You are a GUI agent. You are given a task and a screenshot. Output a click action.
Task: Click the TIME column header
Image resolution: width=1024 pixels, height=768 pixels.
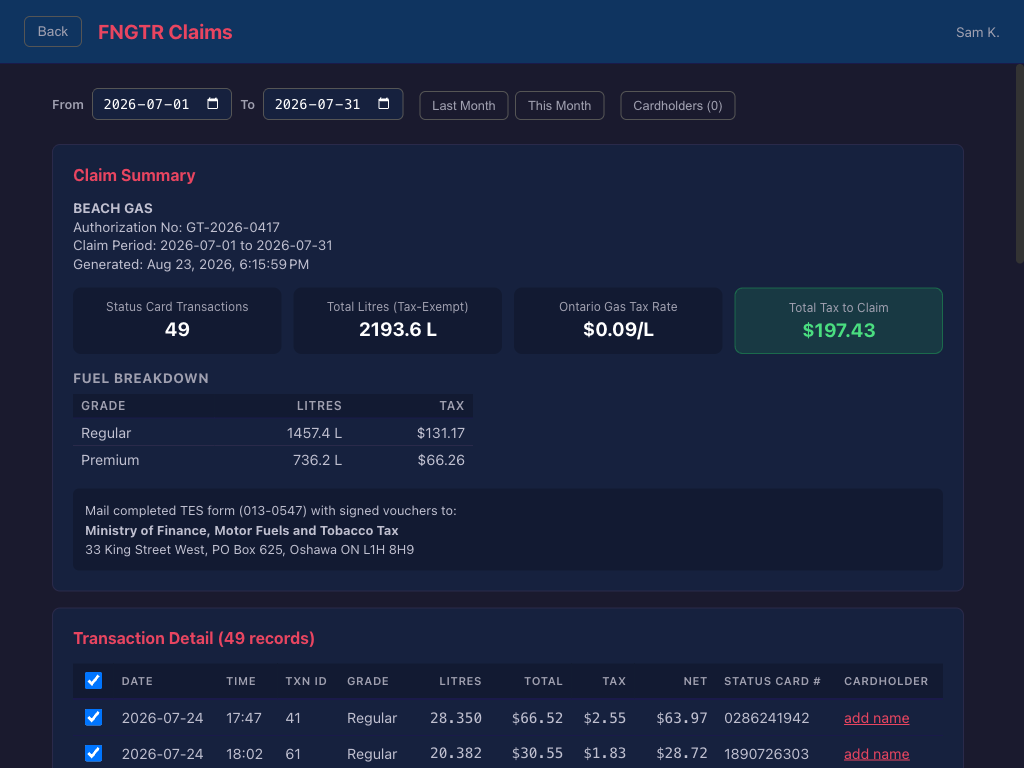(241, 681)
